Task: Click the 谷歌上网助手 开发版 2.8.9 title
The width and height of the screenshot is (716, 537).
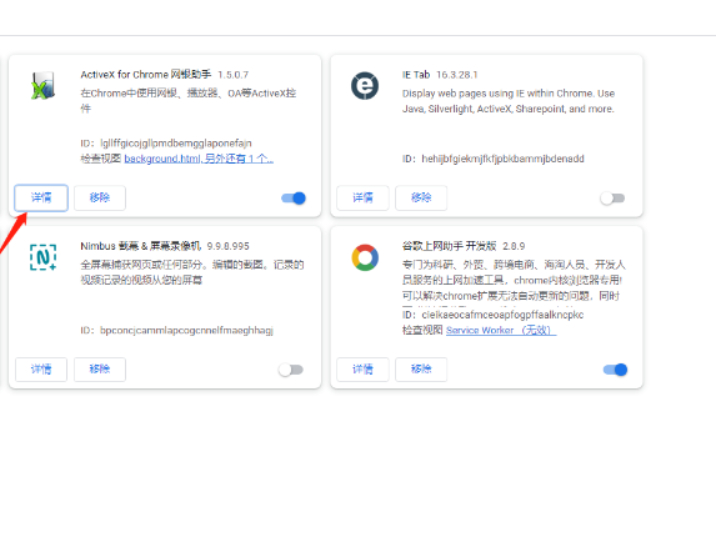Action: tap(463, 246)
